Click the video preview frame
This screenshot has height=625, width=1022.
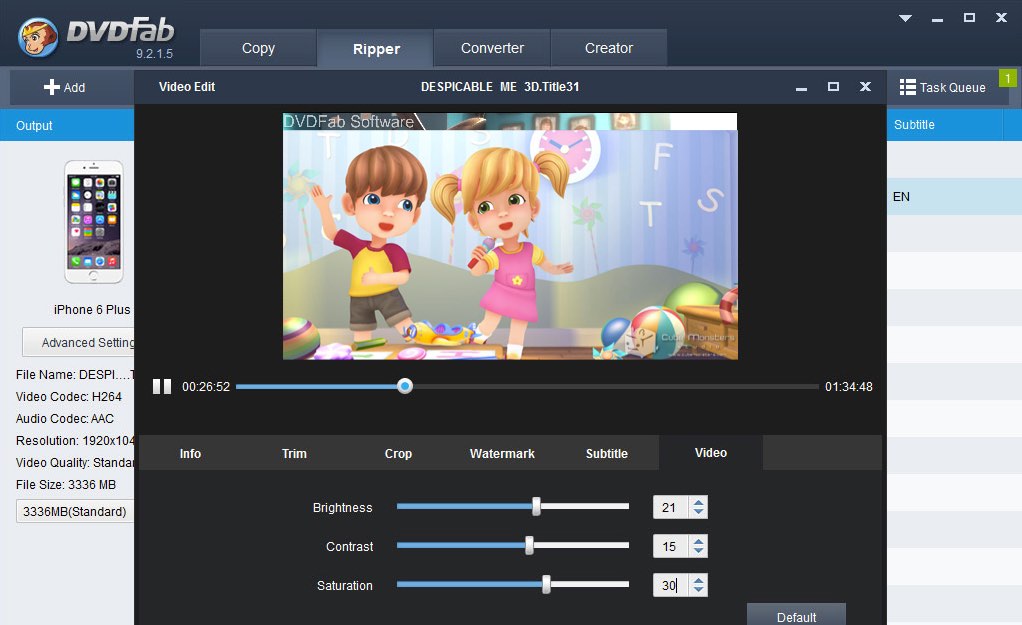click(510, 236)
